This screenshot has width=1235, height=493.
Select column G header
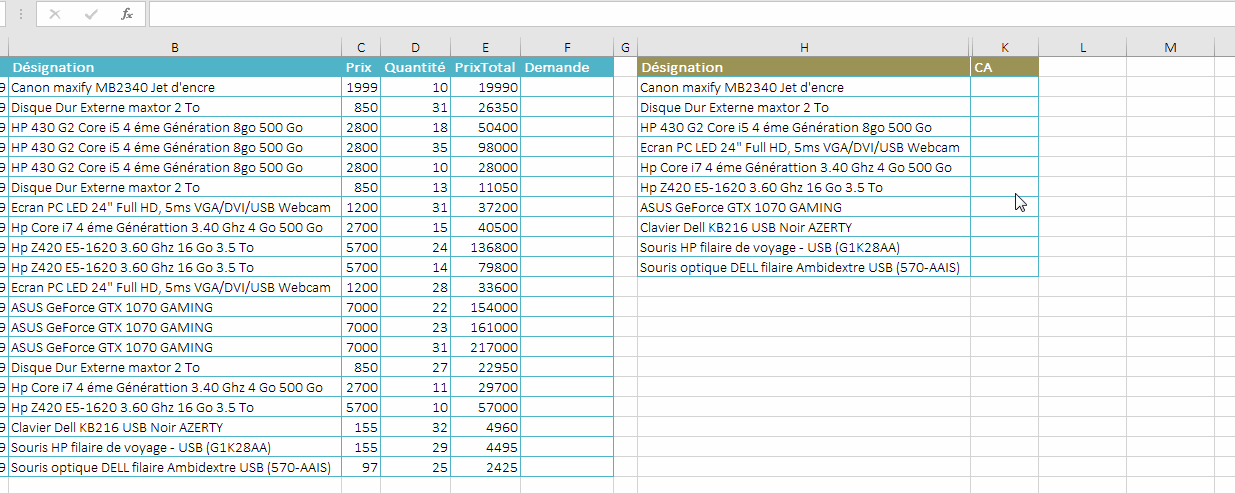624,47
